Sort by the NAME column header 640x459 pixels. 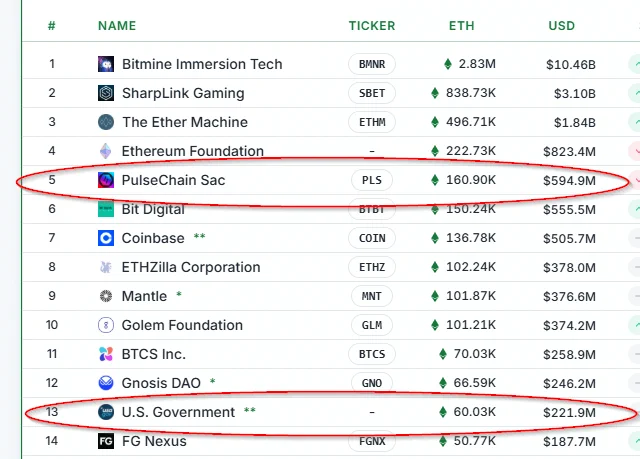pos(117,26)
